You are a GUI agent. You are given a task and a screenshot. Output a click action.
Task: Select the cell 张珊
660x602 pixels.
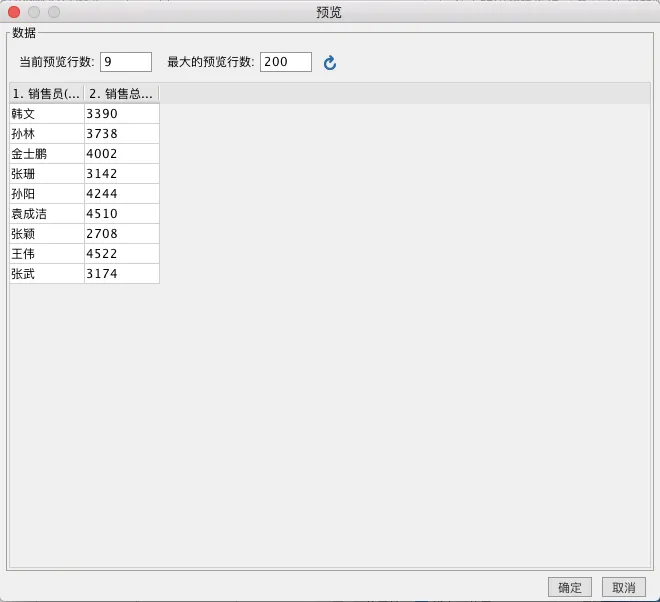pyautogui.click(x=47, y=173)
